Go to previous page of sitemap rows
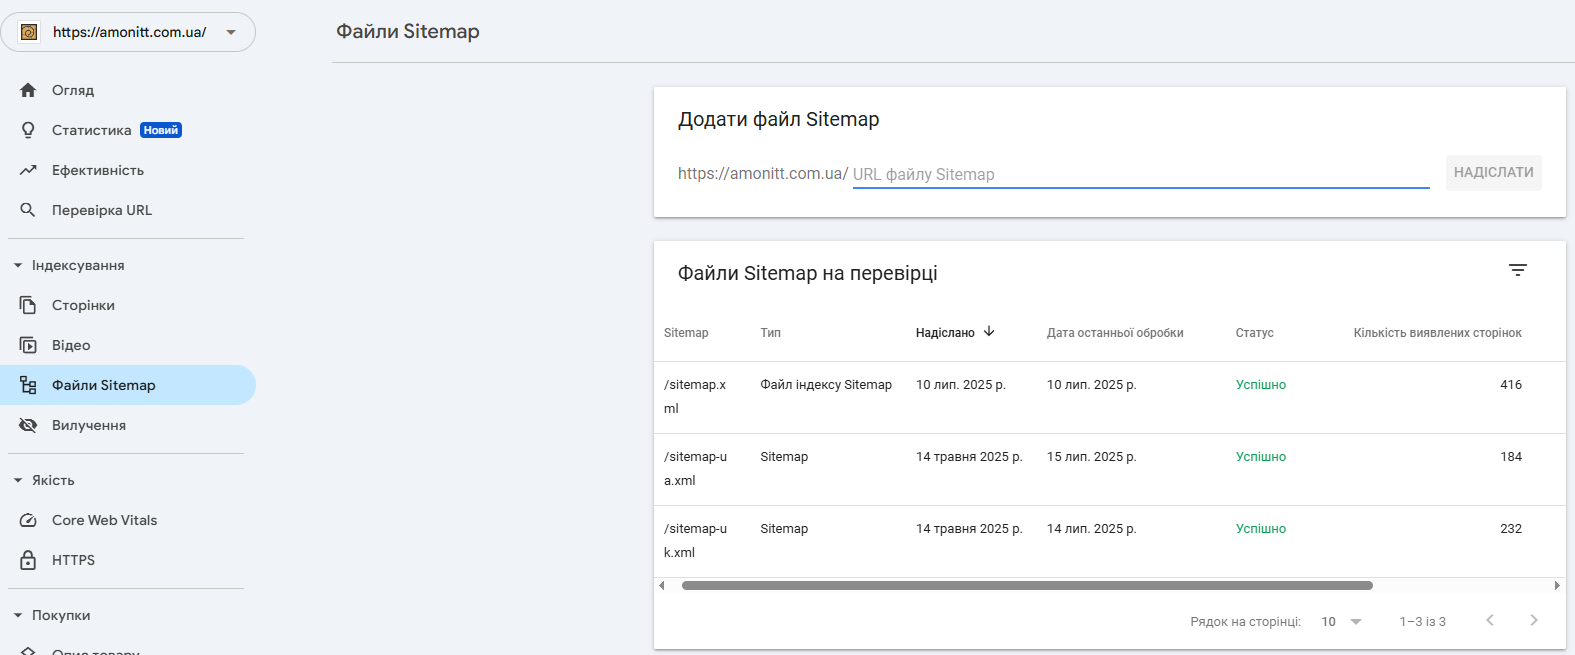The width and height of the screenshot is (1575, 655). pyautogui.click(x=1490, y=621)
